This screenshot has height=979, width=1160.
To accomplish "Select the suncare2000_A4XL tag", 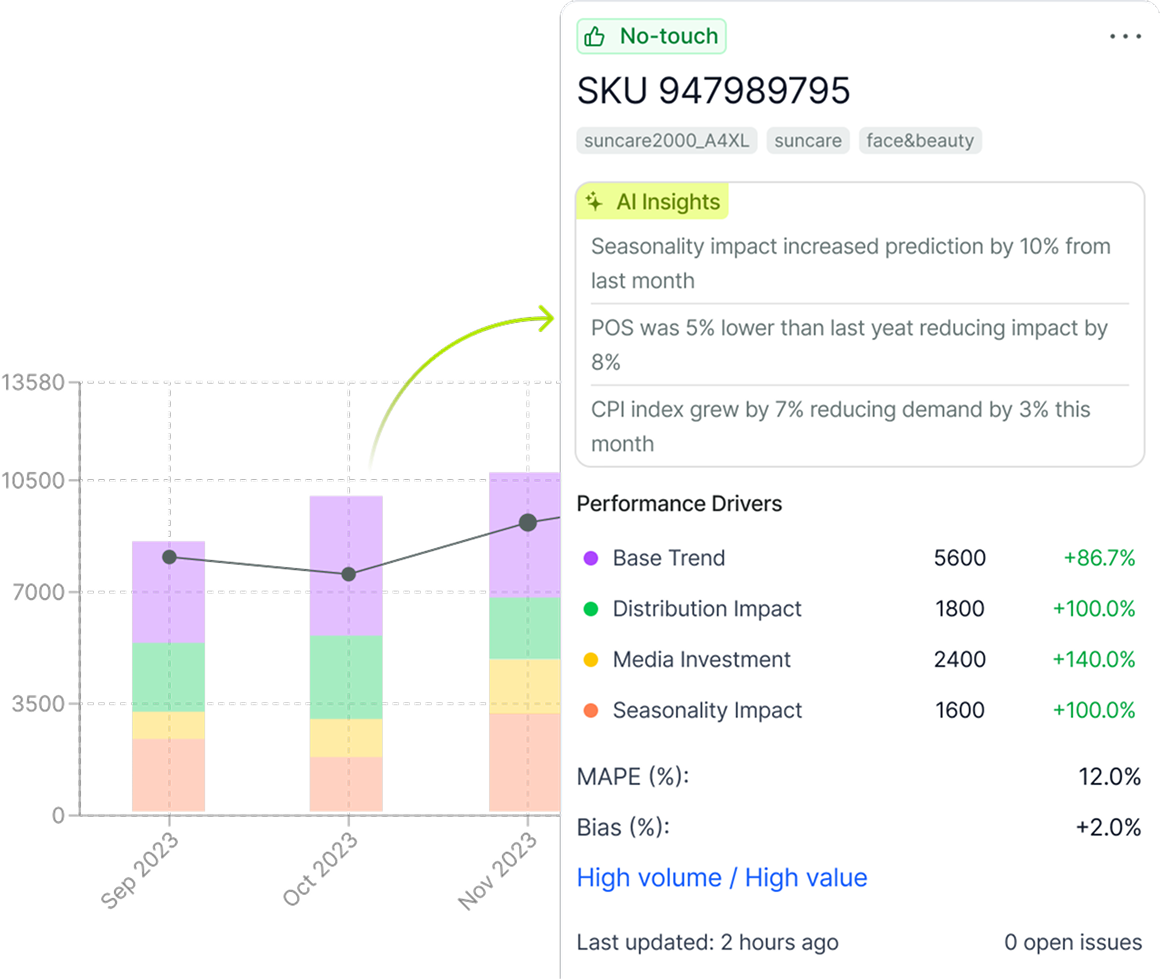I will [667, 141].
